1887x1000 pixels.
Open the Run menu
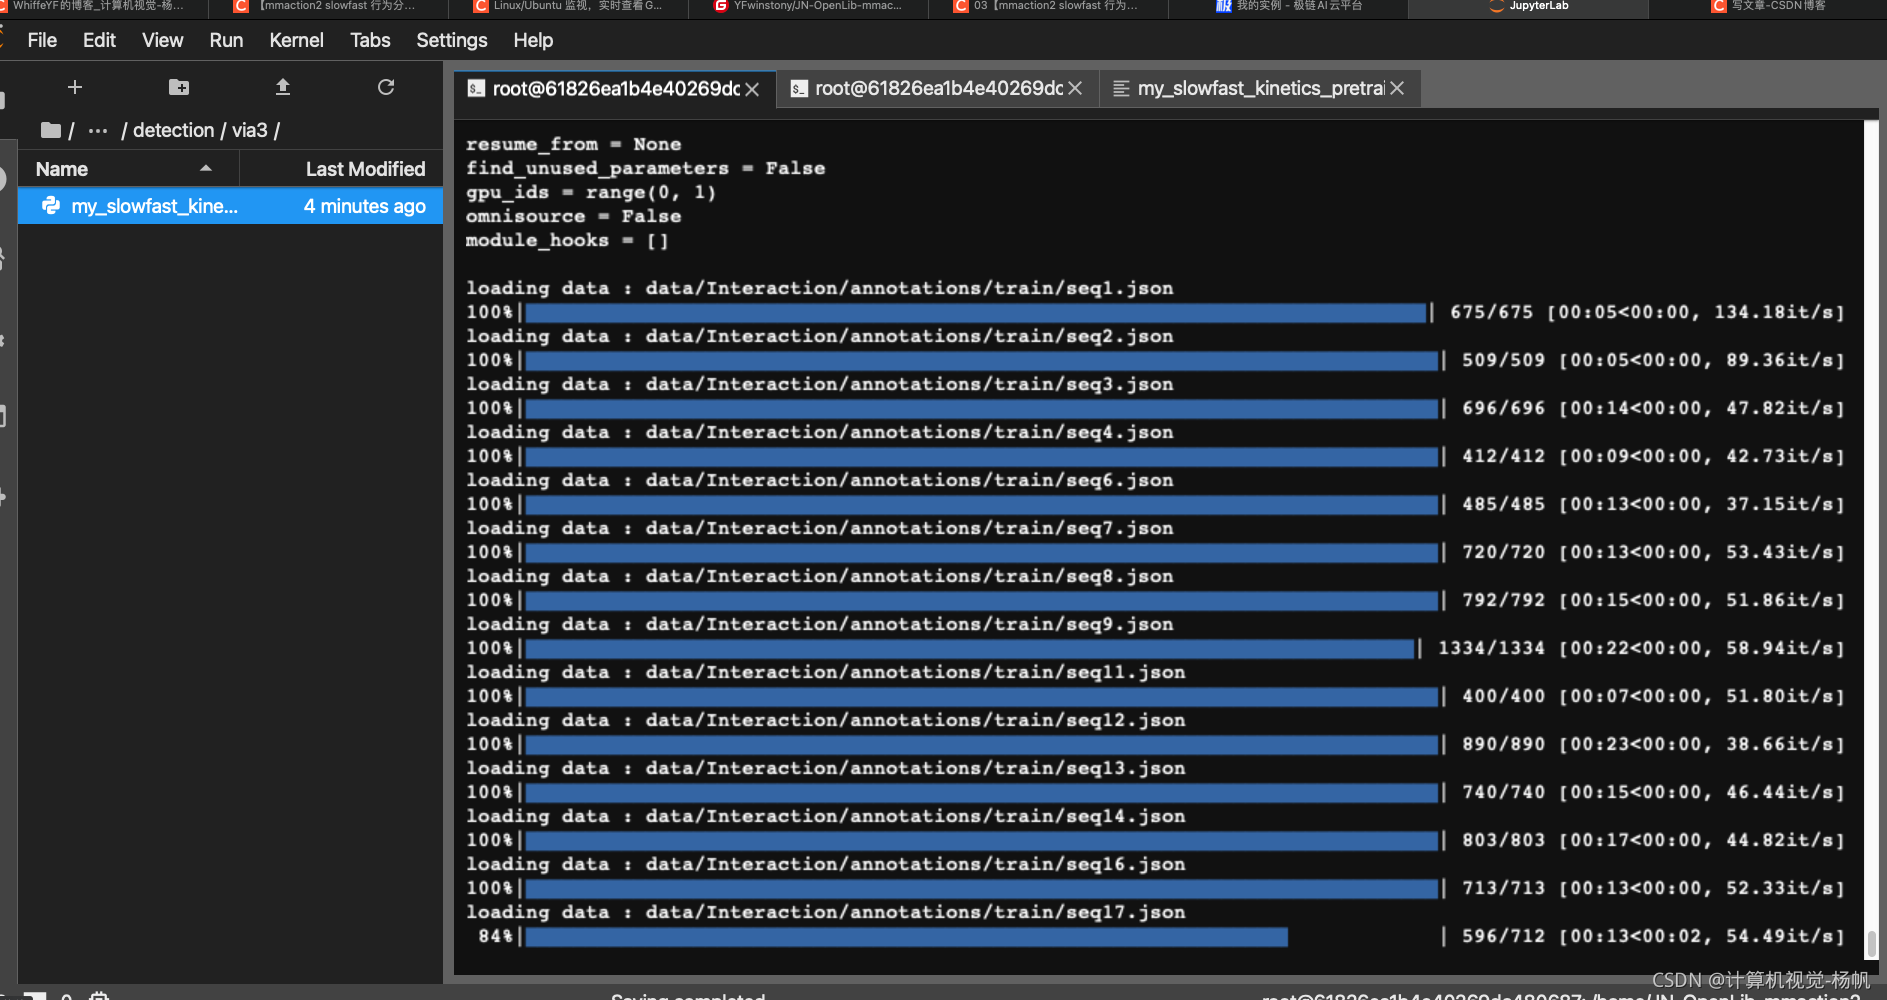pyautogui.click(x=226, y=40)
